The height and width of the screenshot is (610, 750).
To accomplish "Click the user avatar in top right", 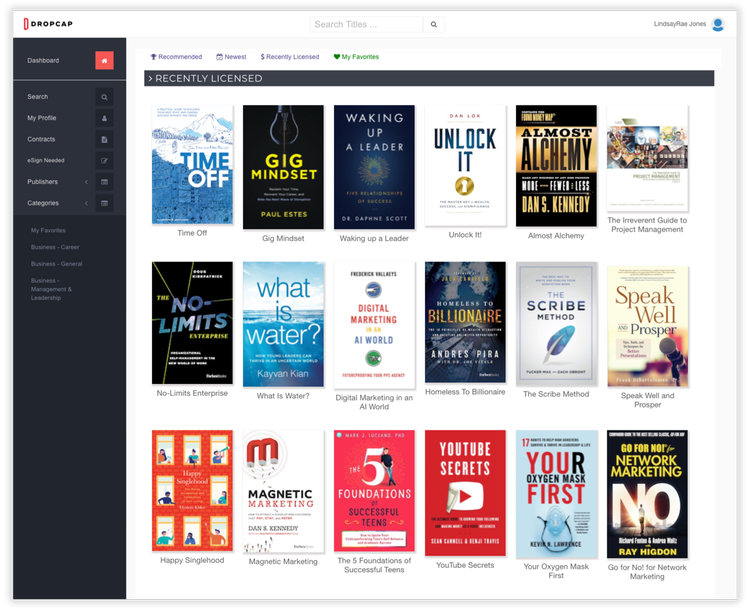I will [x=717, y=24].
